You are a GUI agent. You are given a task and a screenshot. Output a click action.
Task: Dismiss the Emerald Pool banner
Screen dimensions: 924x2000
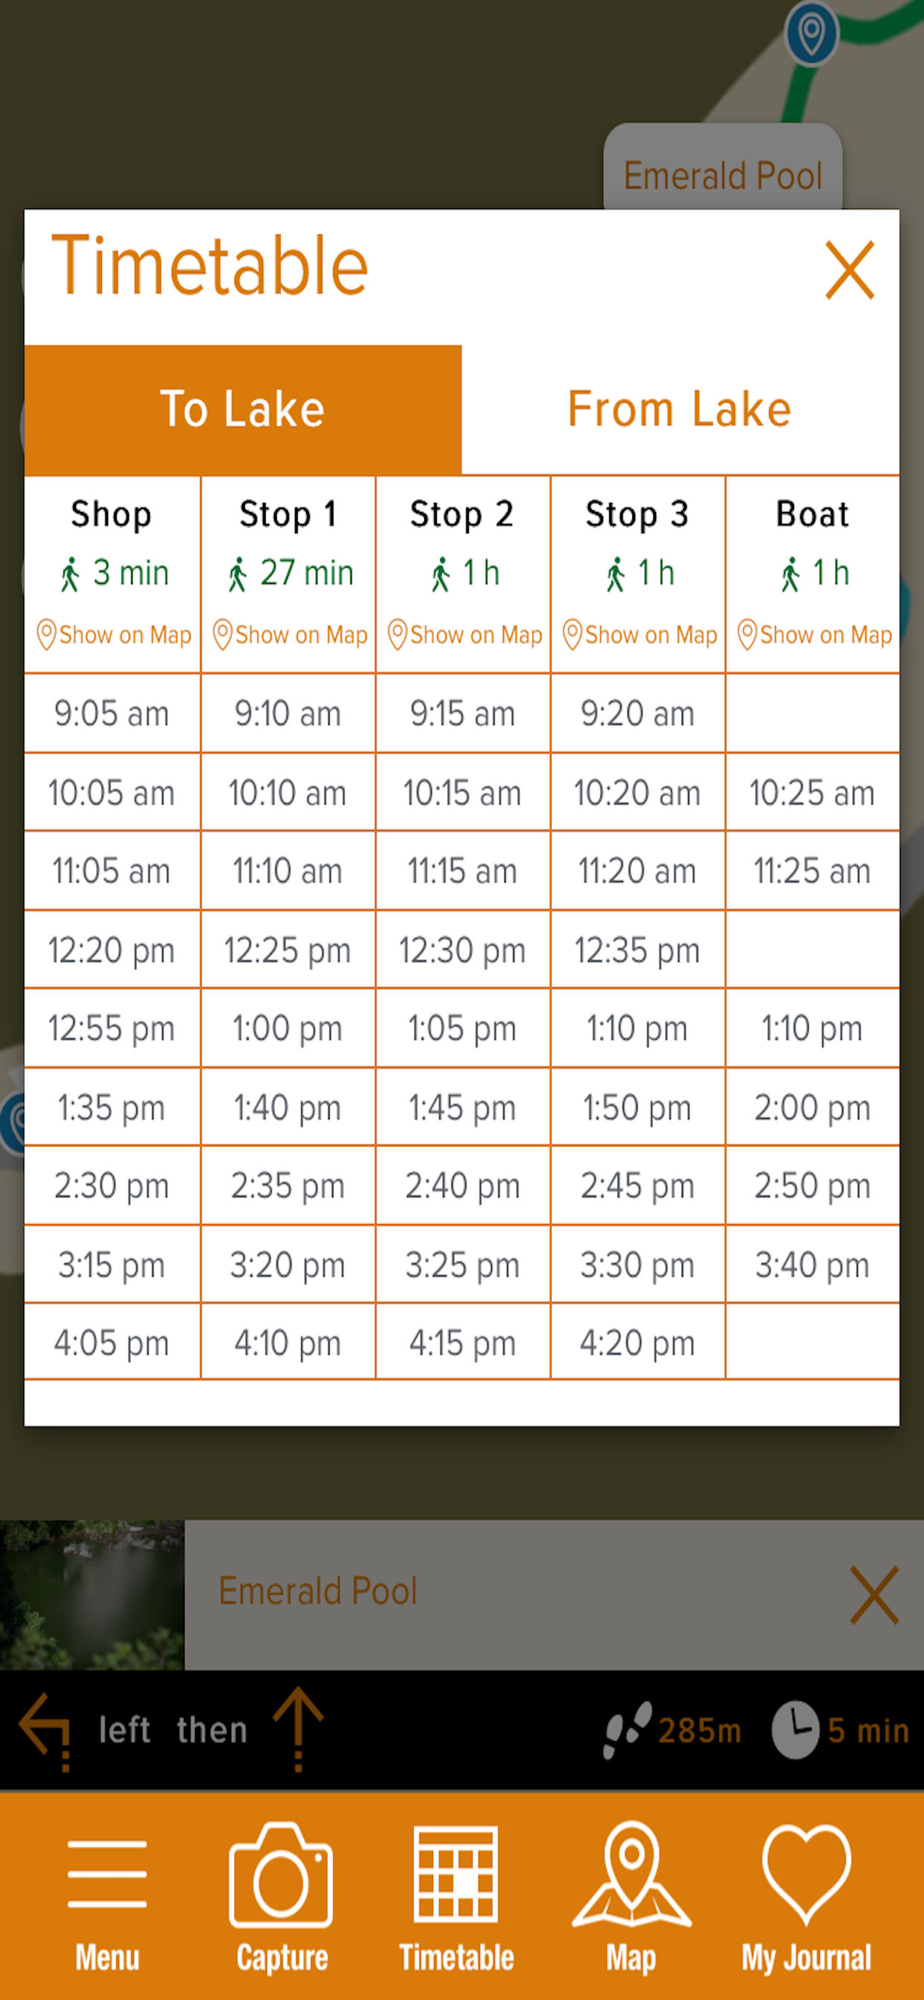coord(874,1595)
